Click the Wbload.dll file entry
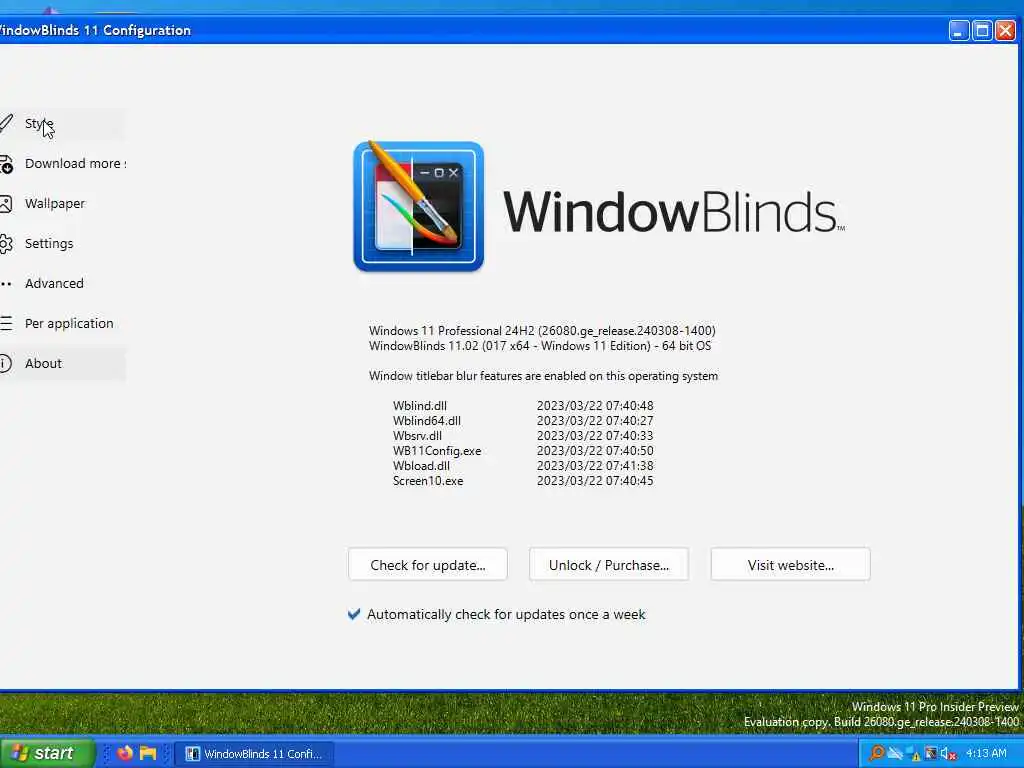The width and height of the screenshot is (1024, 768). 421,466
